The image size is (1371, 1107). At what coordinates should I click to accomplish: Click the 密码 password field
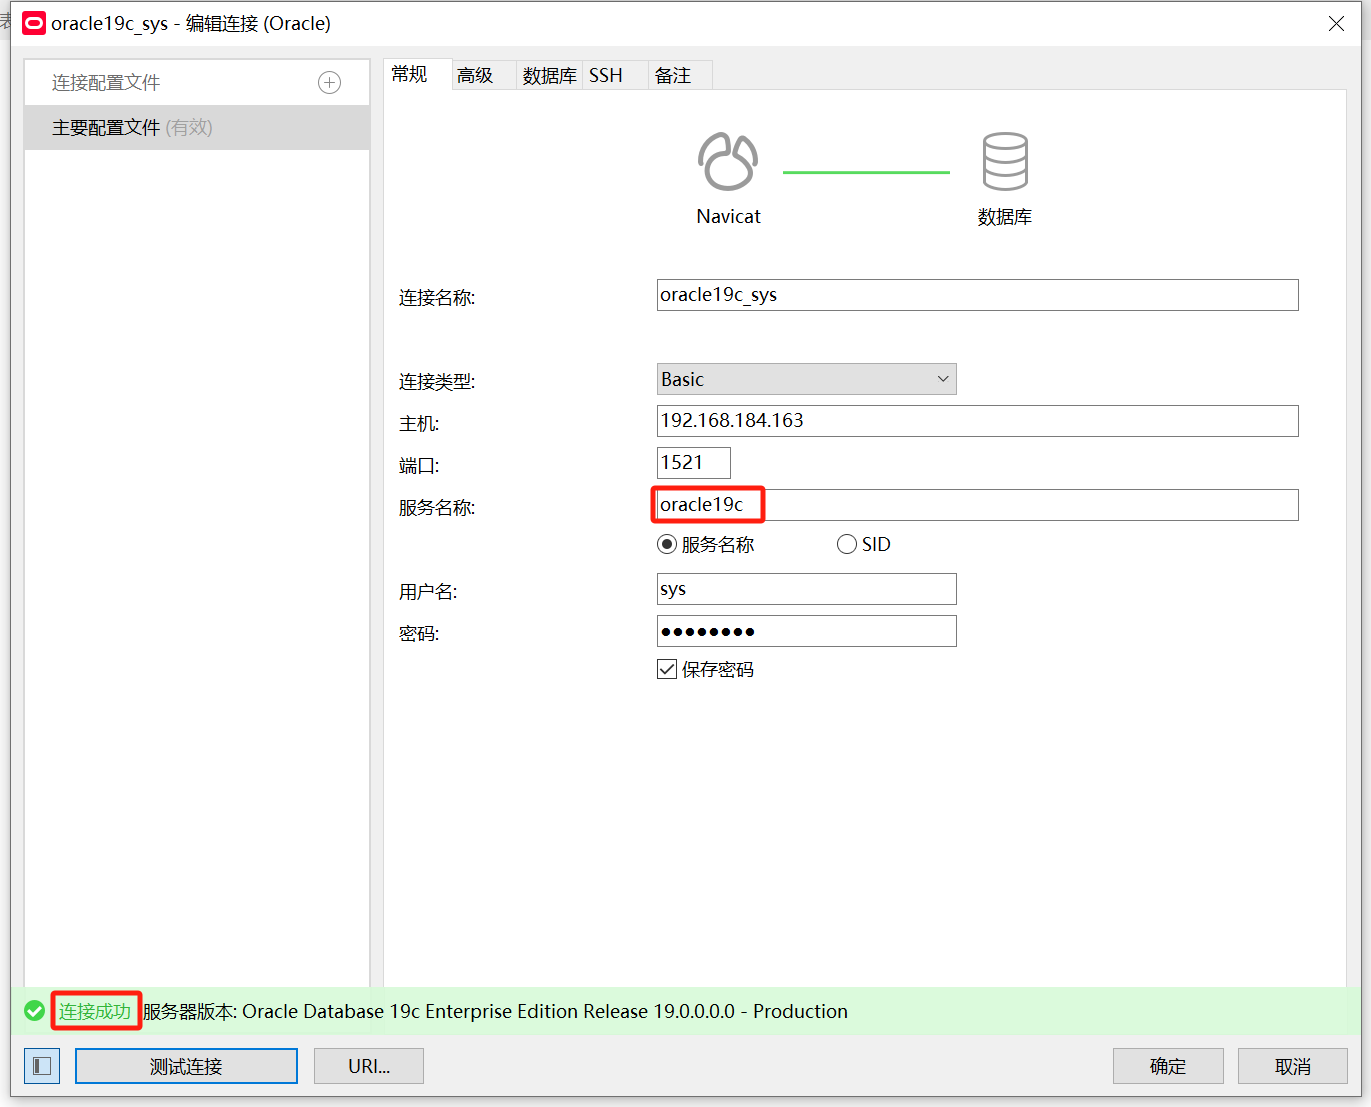(806, 631)
